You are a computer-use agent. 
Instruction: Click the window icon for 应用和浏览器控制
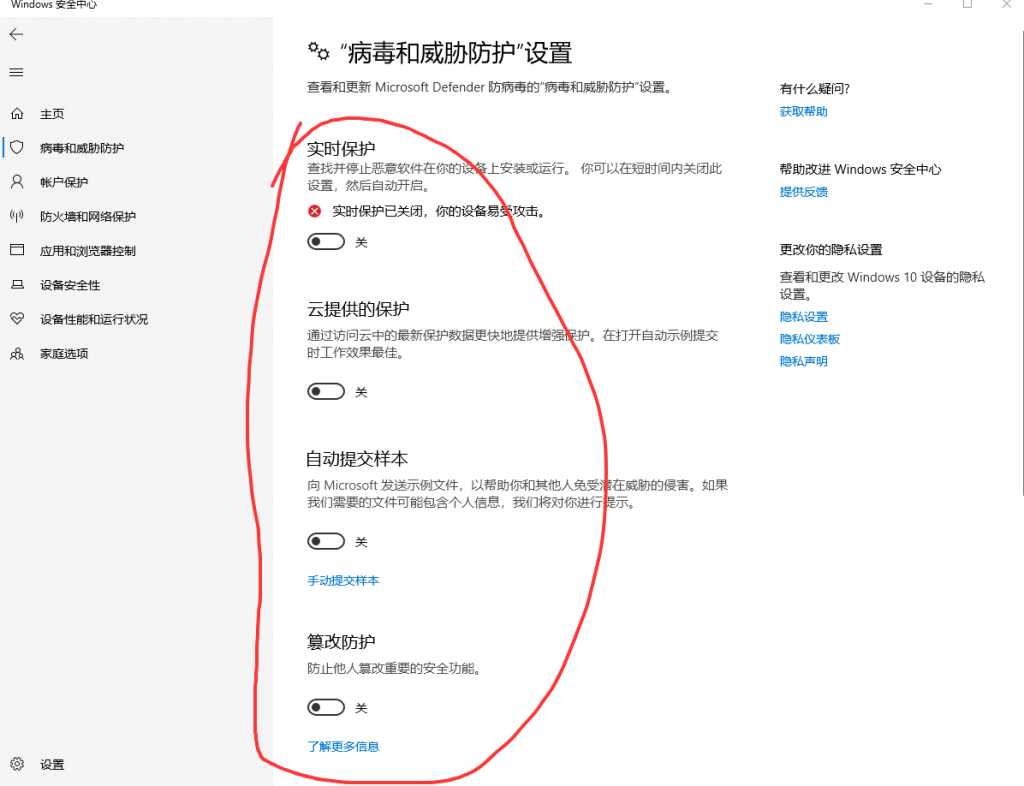click(x=17, y=250)
